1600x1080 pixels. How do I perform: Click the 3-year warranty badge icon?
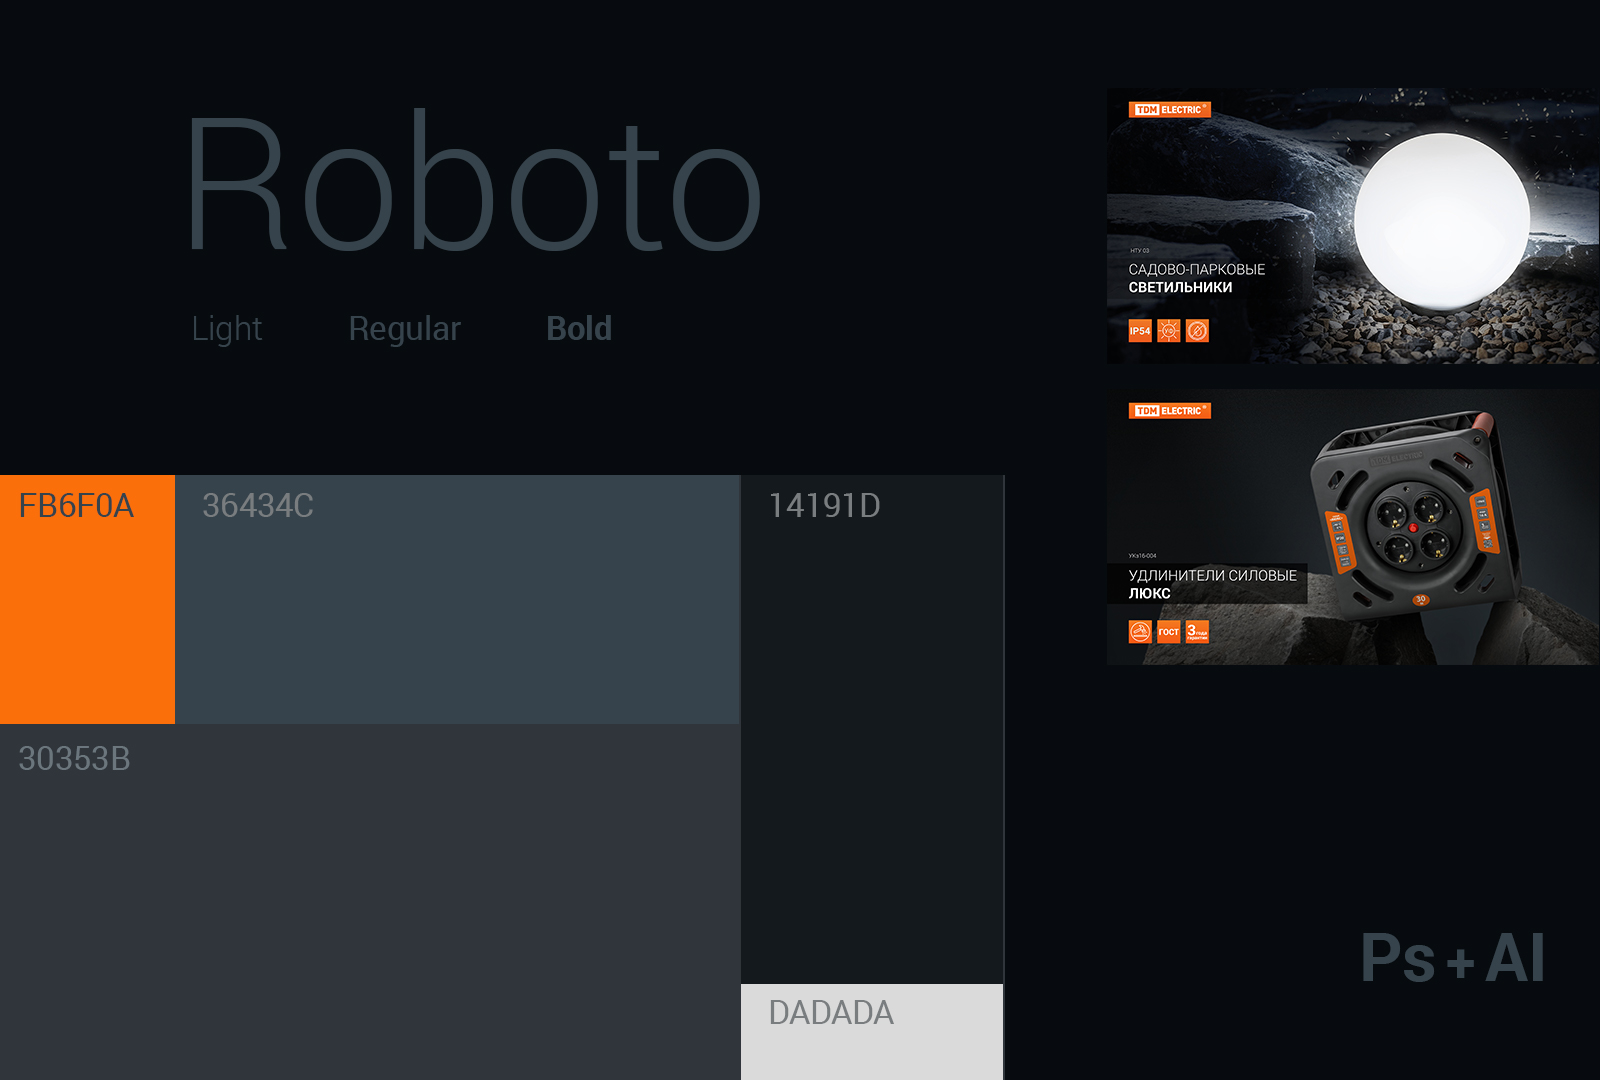(x=1197, y=632)
